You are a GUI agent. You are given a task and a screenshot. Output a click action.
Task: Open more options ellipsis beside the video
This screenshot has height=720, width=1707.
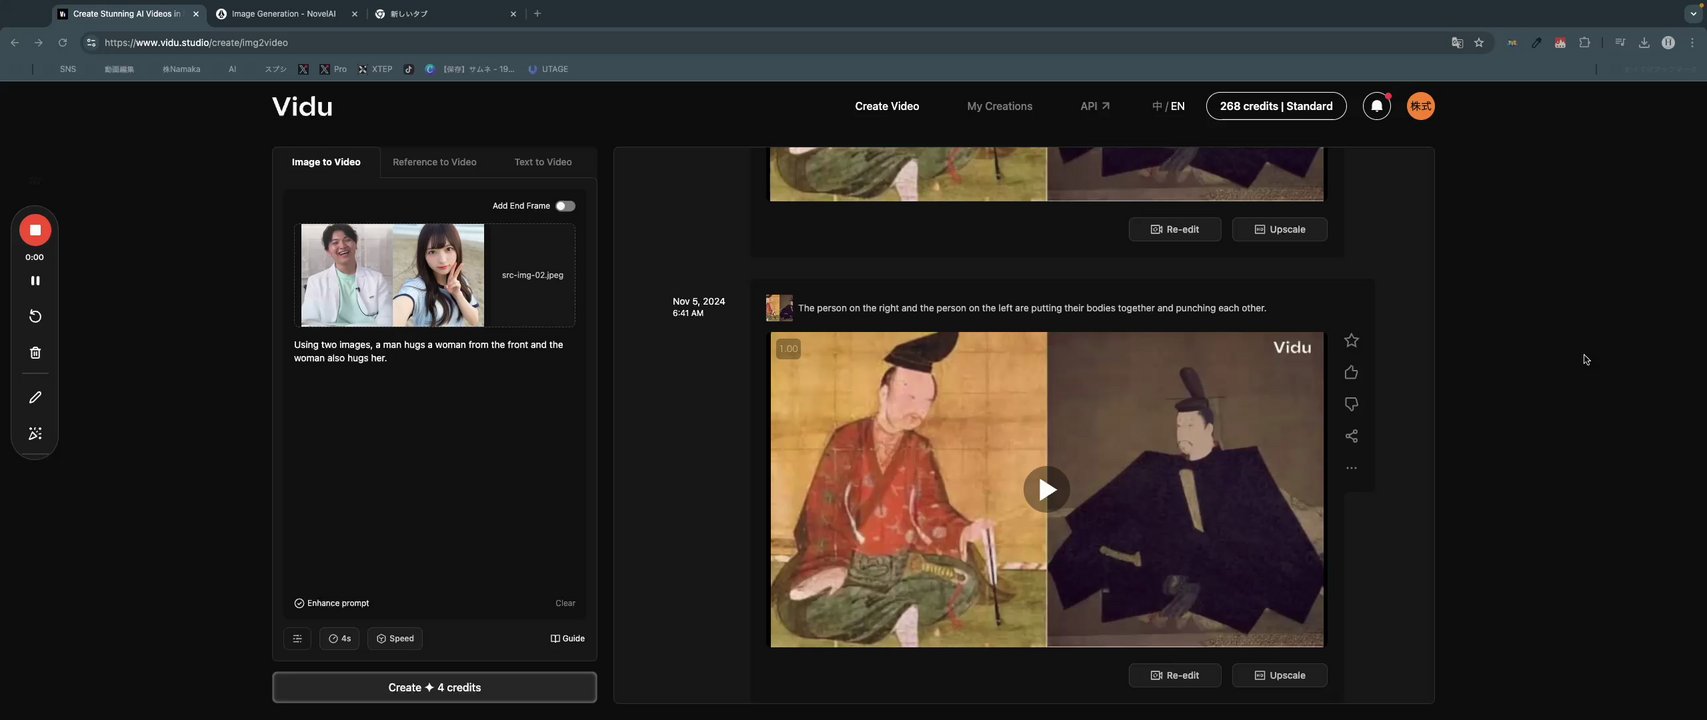coord(1351,468)
